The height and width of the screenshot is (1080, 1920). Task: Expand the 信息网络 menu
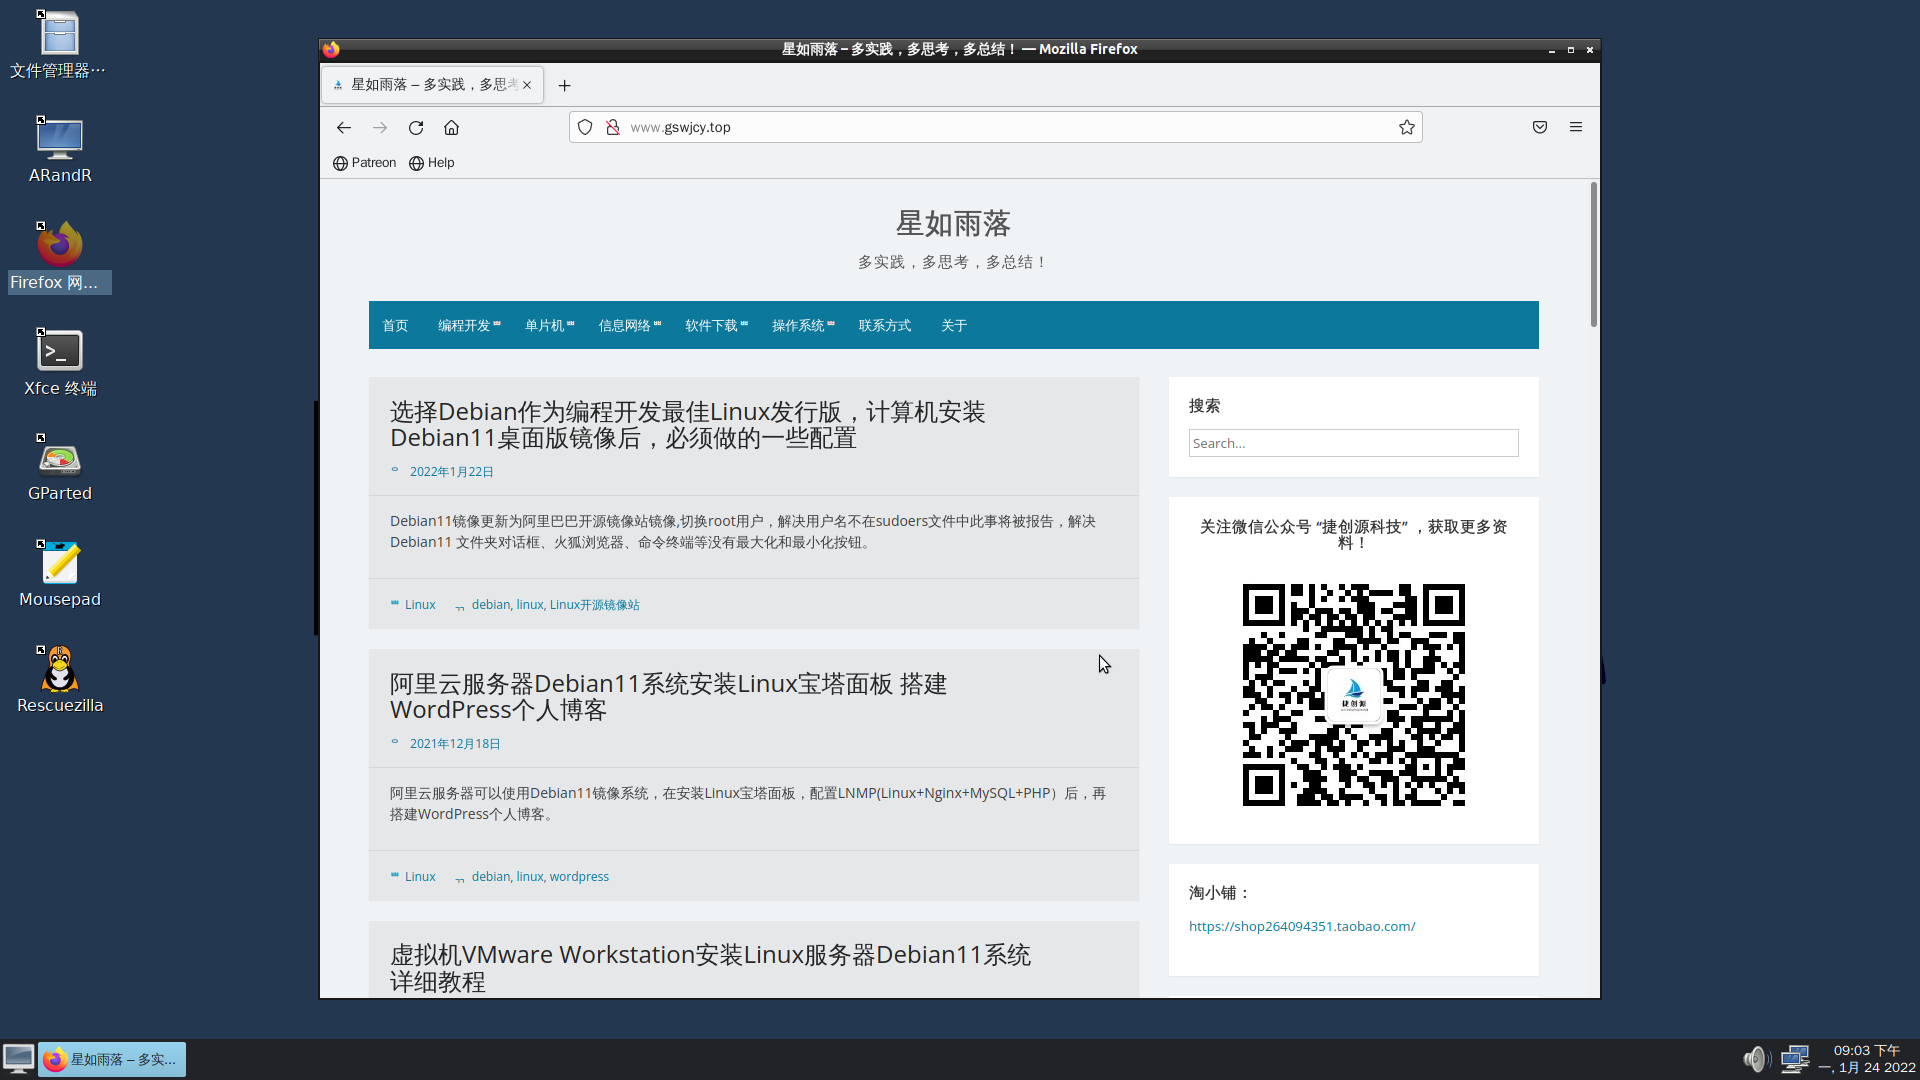tap(630, 326)
